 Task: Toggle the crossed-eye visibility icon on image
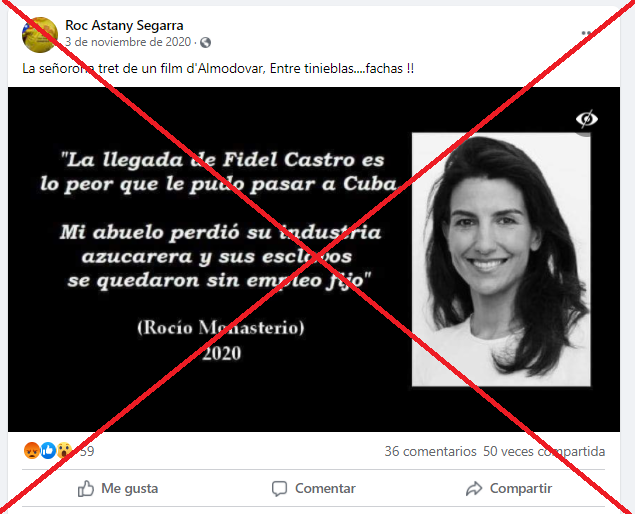(x=587, y=119)
